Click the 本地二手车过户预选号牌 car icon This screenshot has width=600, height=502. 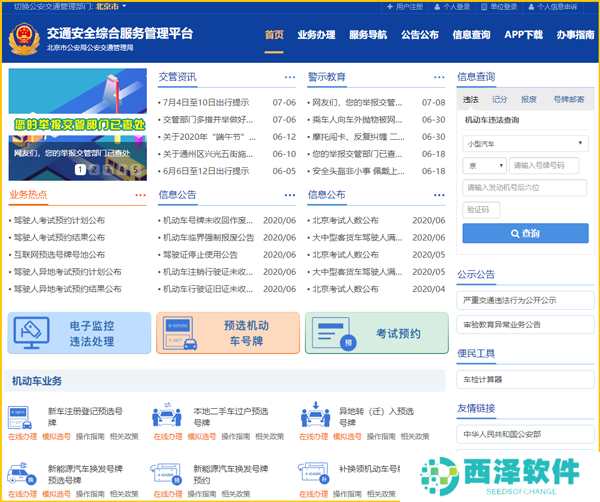pos(167,417)
